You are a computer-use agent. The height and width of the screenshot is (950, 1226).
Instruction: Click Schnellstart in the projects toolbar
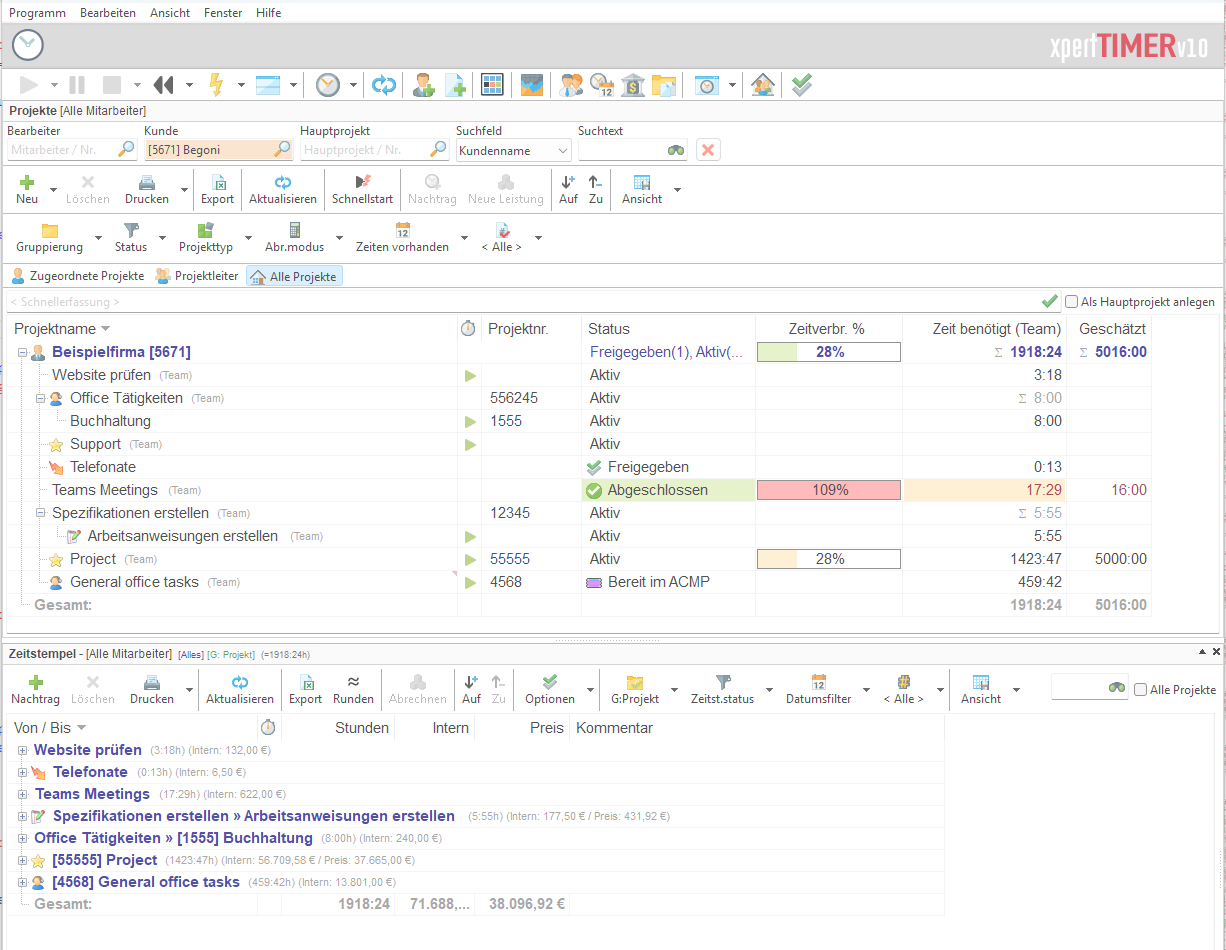pyautogui.click(x=362, y=189)
